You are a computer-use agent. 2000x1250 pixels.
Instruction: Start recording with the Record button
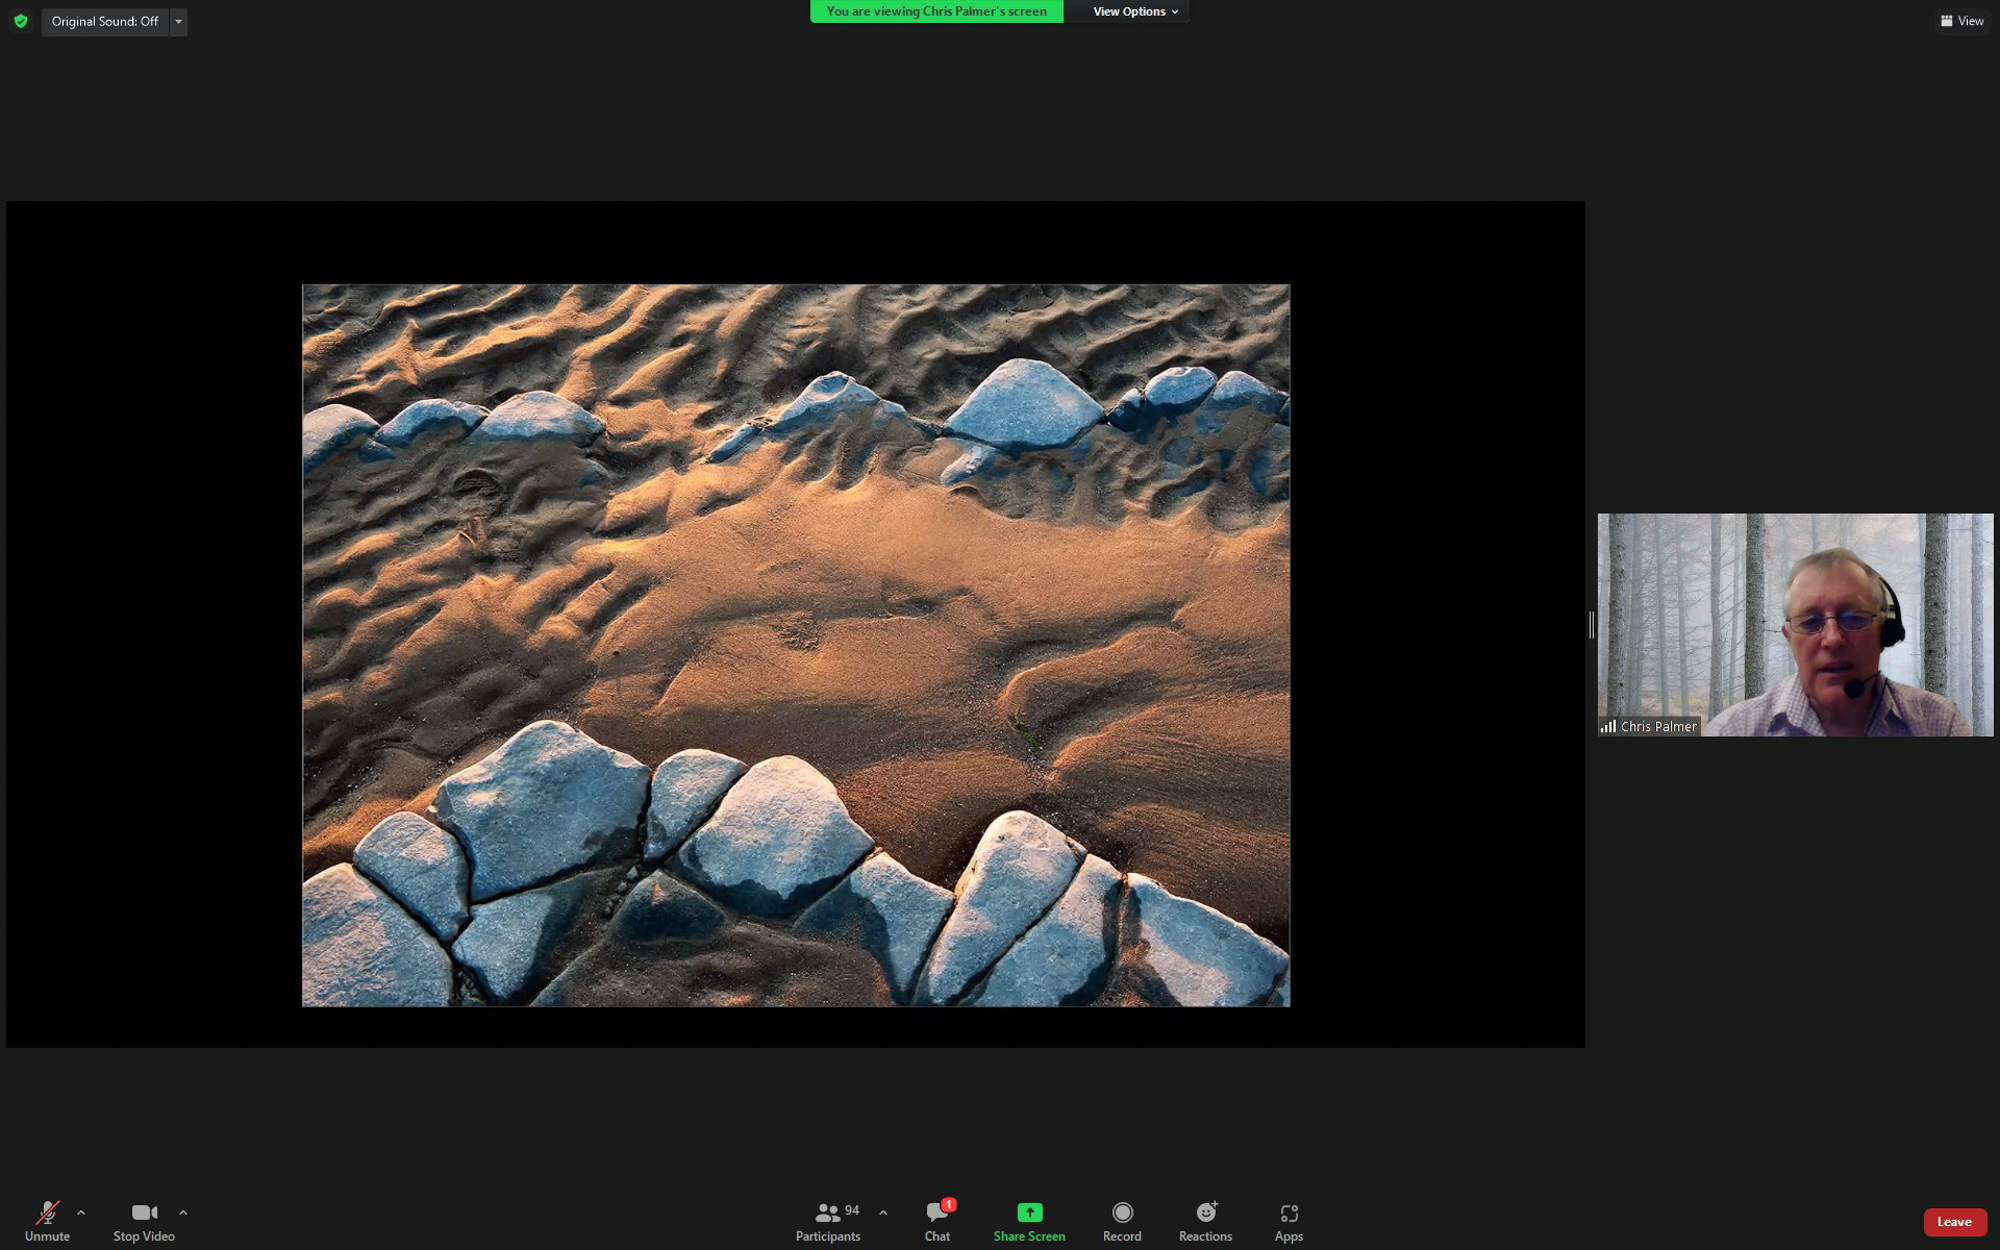coord(1122,1221)
